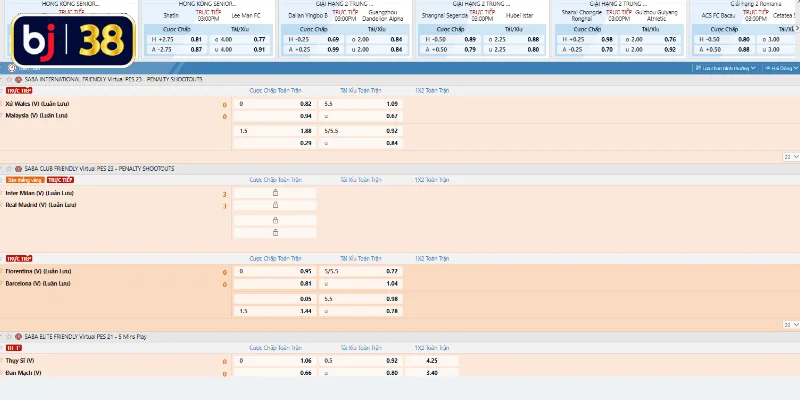Image resolution: width=800 pixels, height=400 pixels.
Task: Select o 4.00 odds 0.77 on Shatin card
Action: click(240, 39)
